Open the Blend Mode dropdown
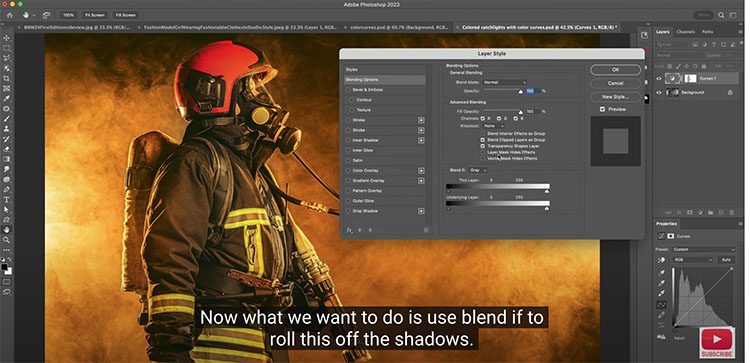This screenshot has width=750, height=363. tap(505, 82)
